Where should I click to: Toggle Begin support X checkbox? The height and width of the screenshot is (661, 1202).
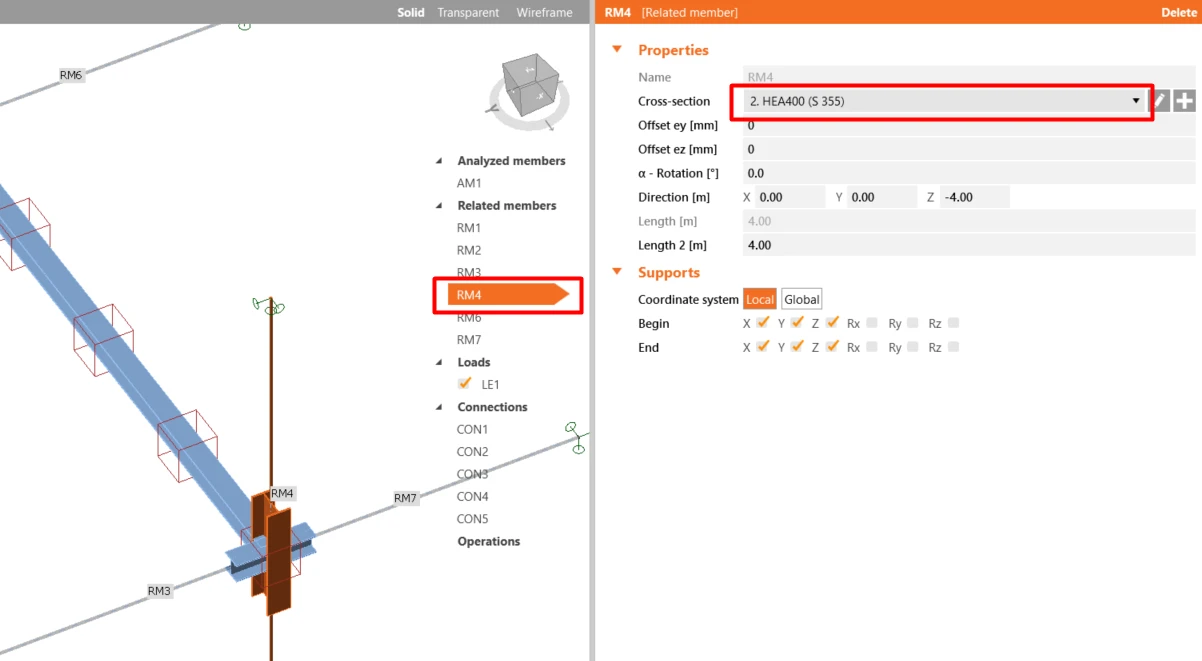point(763,323)
